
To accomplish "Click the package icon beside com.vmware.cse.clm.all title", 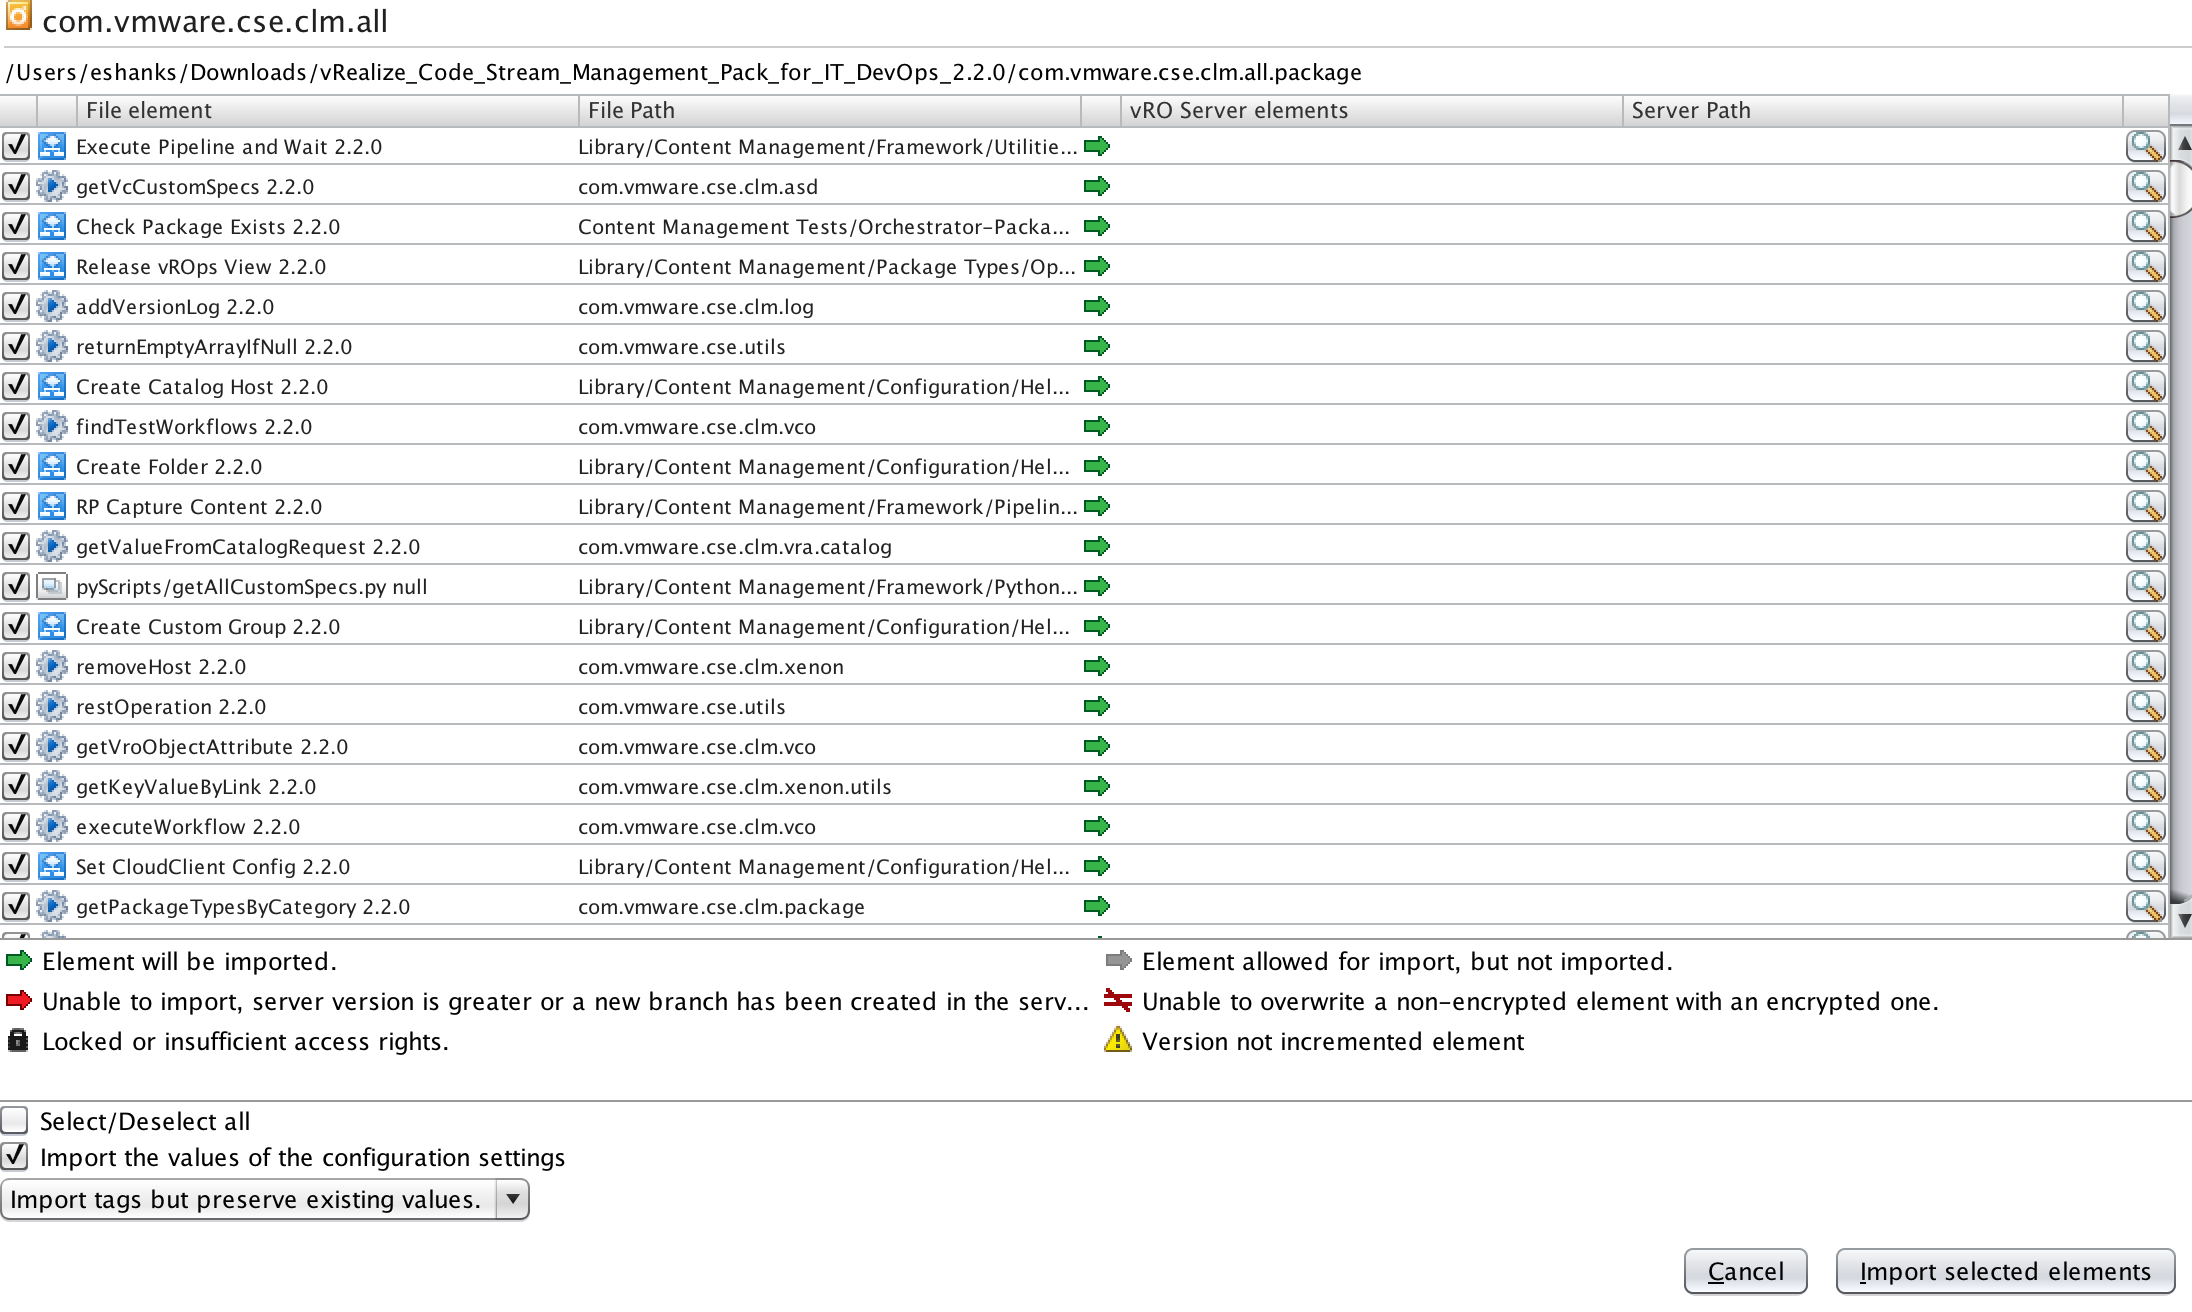I will tap(18, 18).
